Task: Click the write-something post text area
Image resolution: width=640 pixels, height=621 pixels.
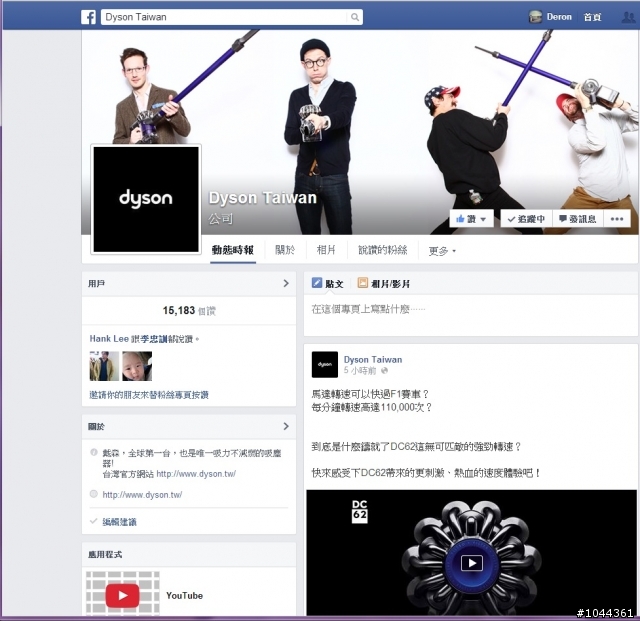Action: click(x=471, y=316)
